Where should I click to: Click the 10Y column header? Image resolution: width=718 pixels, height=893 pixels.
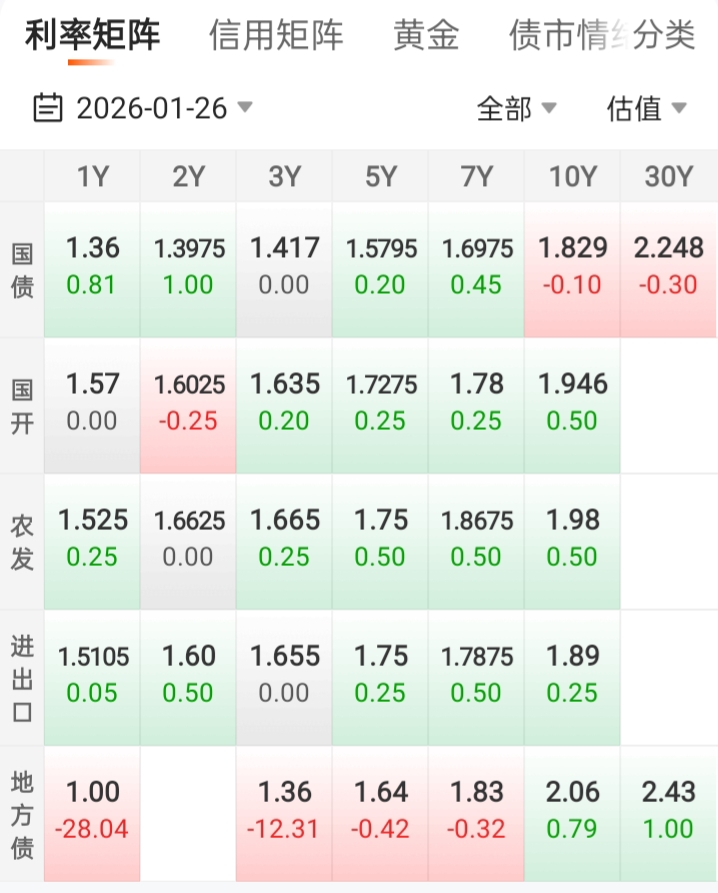[x=572, y=177]
